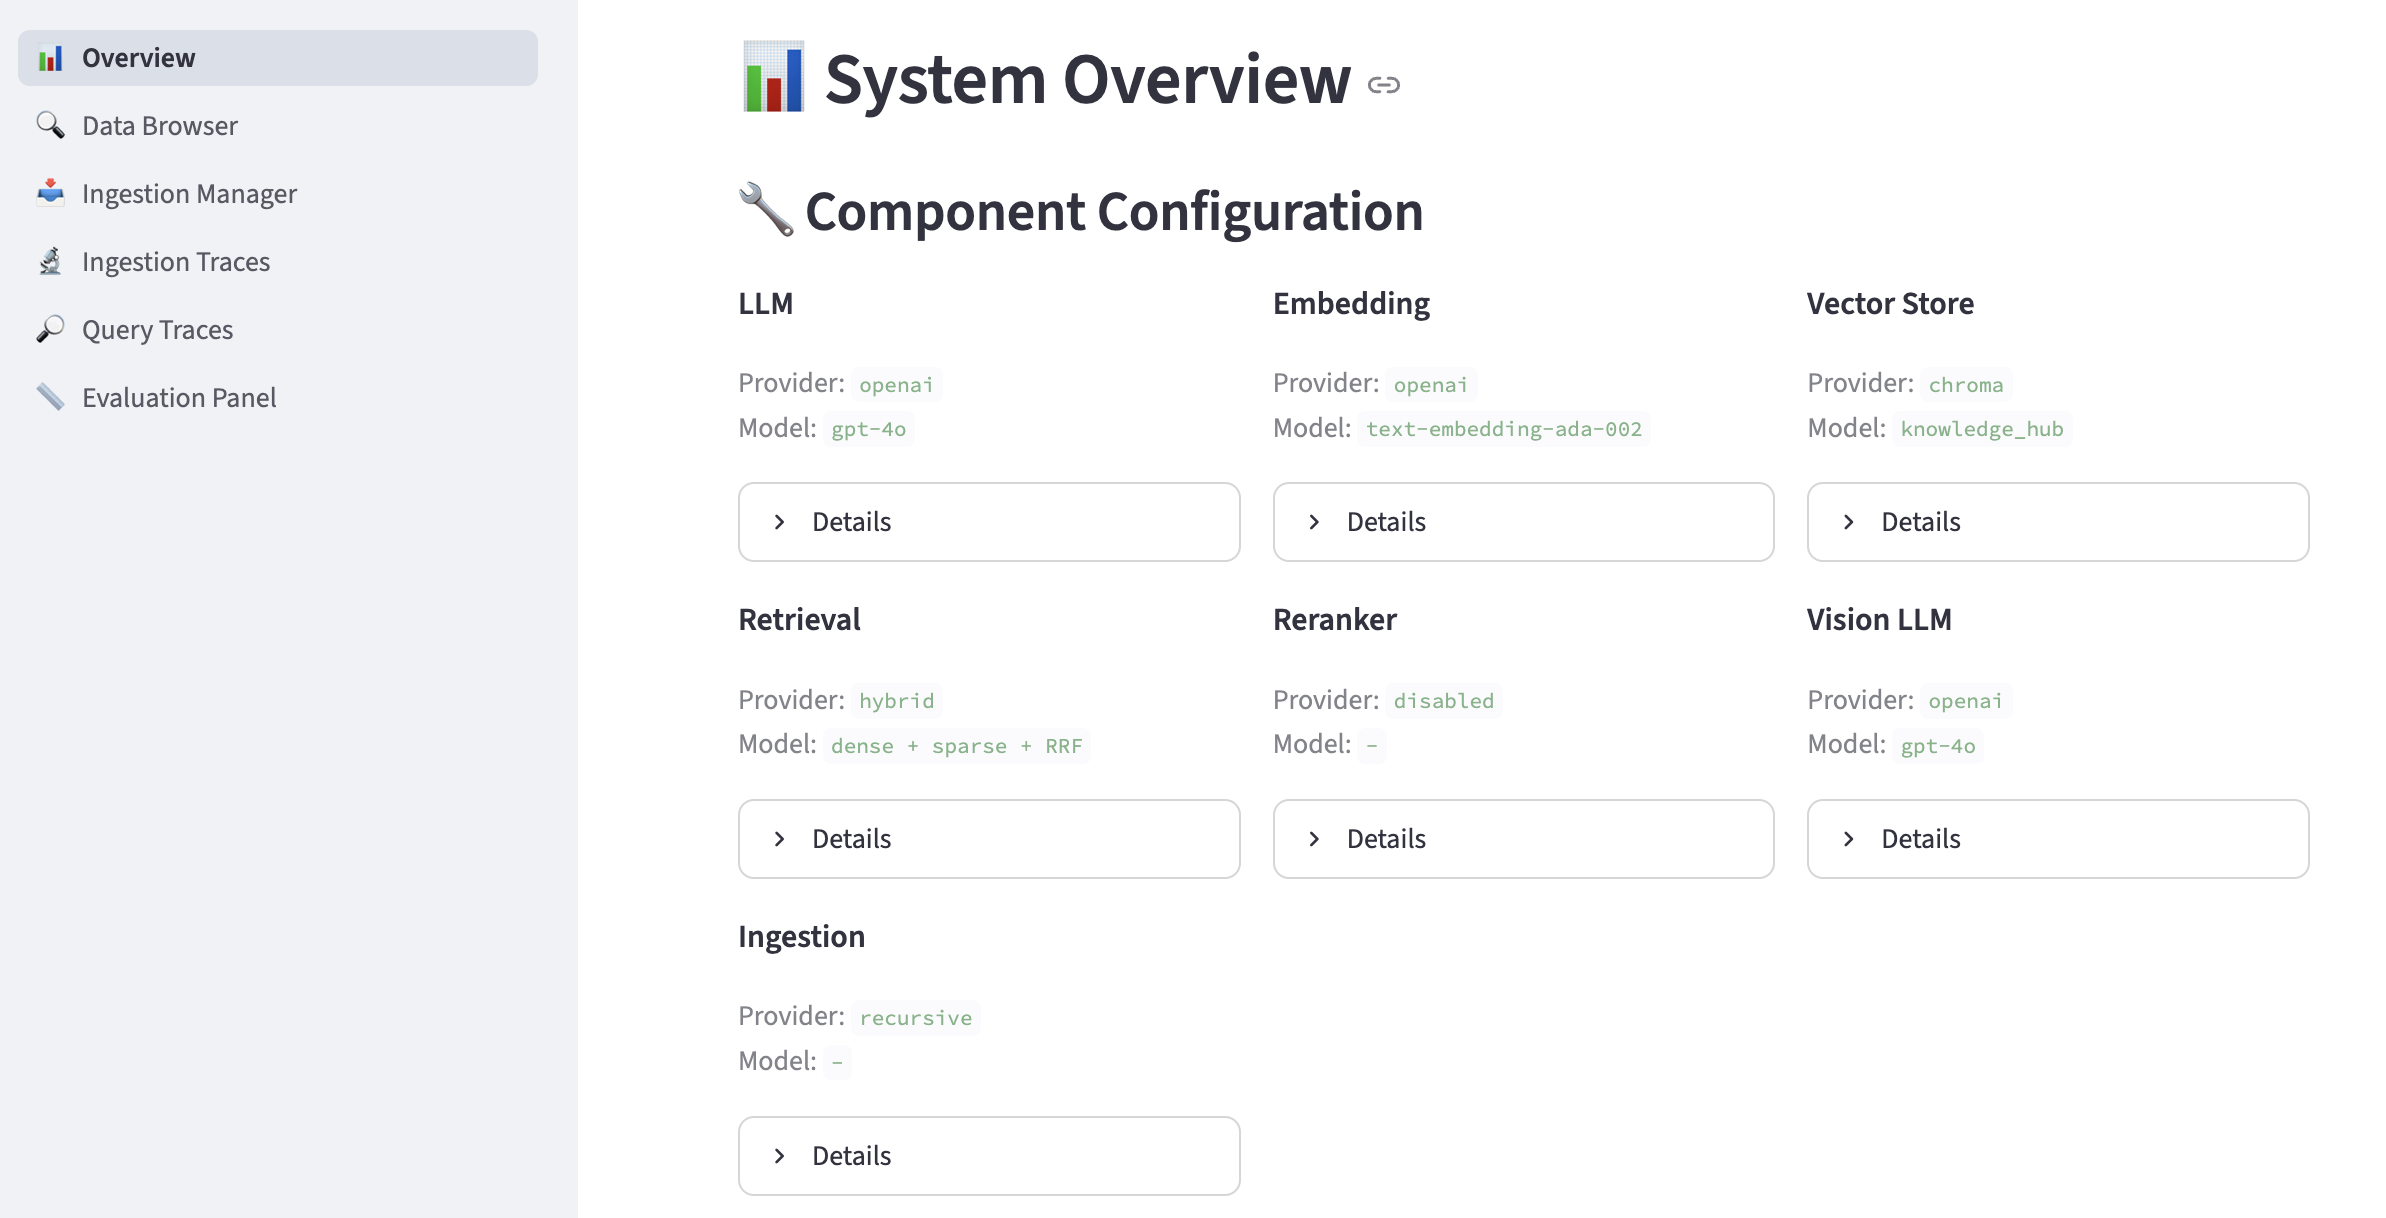Image resolution: width=2386 pixels, height=1218 pixels.
Task: Expand the LLM Details section
Action: coord(989,522)
